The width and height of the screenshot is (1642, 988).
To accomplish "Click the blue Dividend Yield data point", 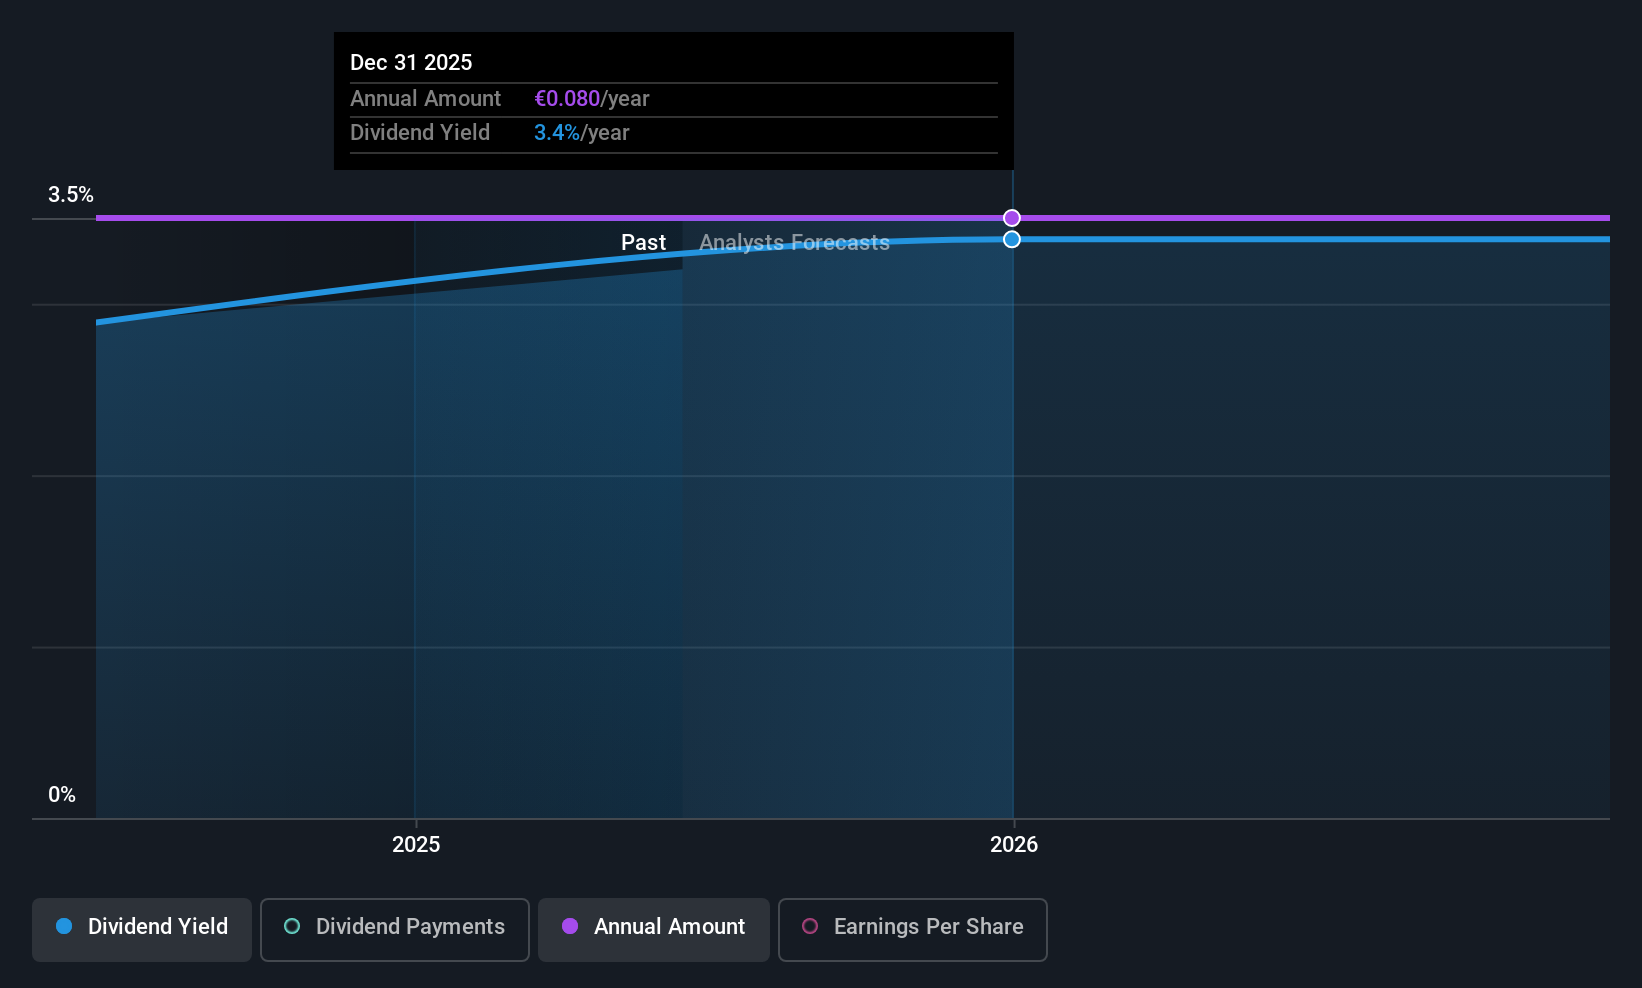I will point(1012,239).
